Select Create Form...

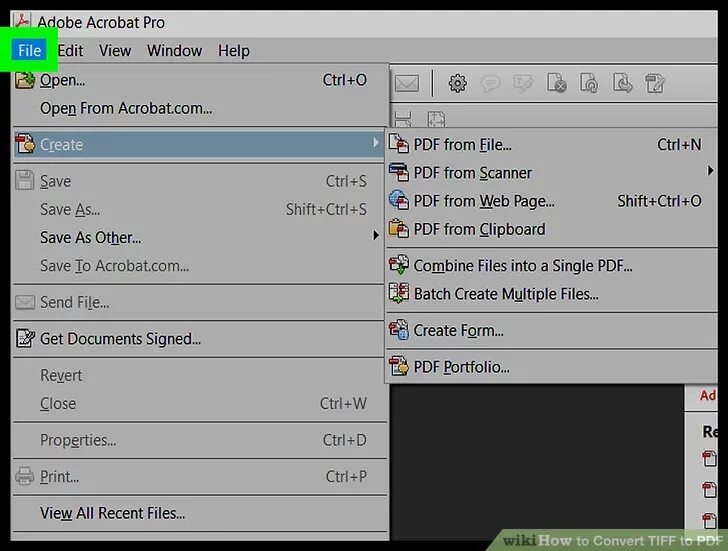point(552,331)
